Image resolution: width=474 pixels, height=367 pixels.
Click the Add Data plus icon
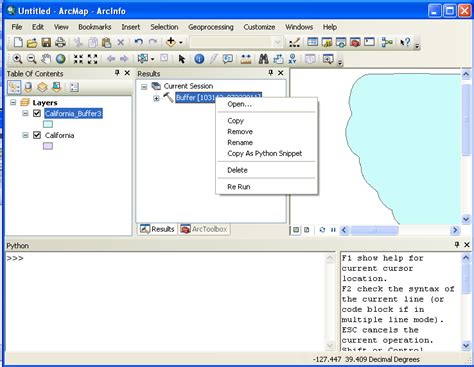click(171, 42)
